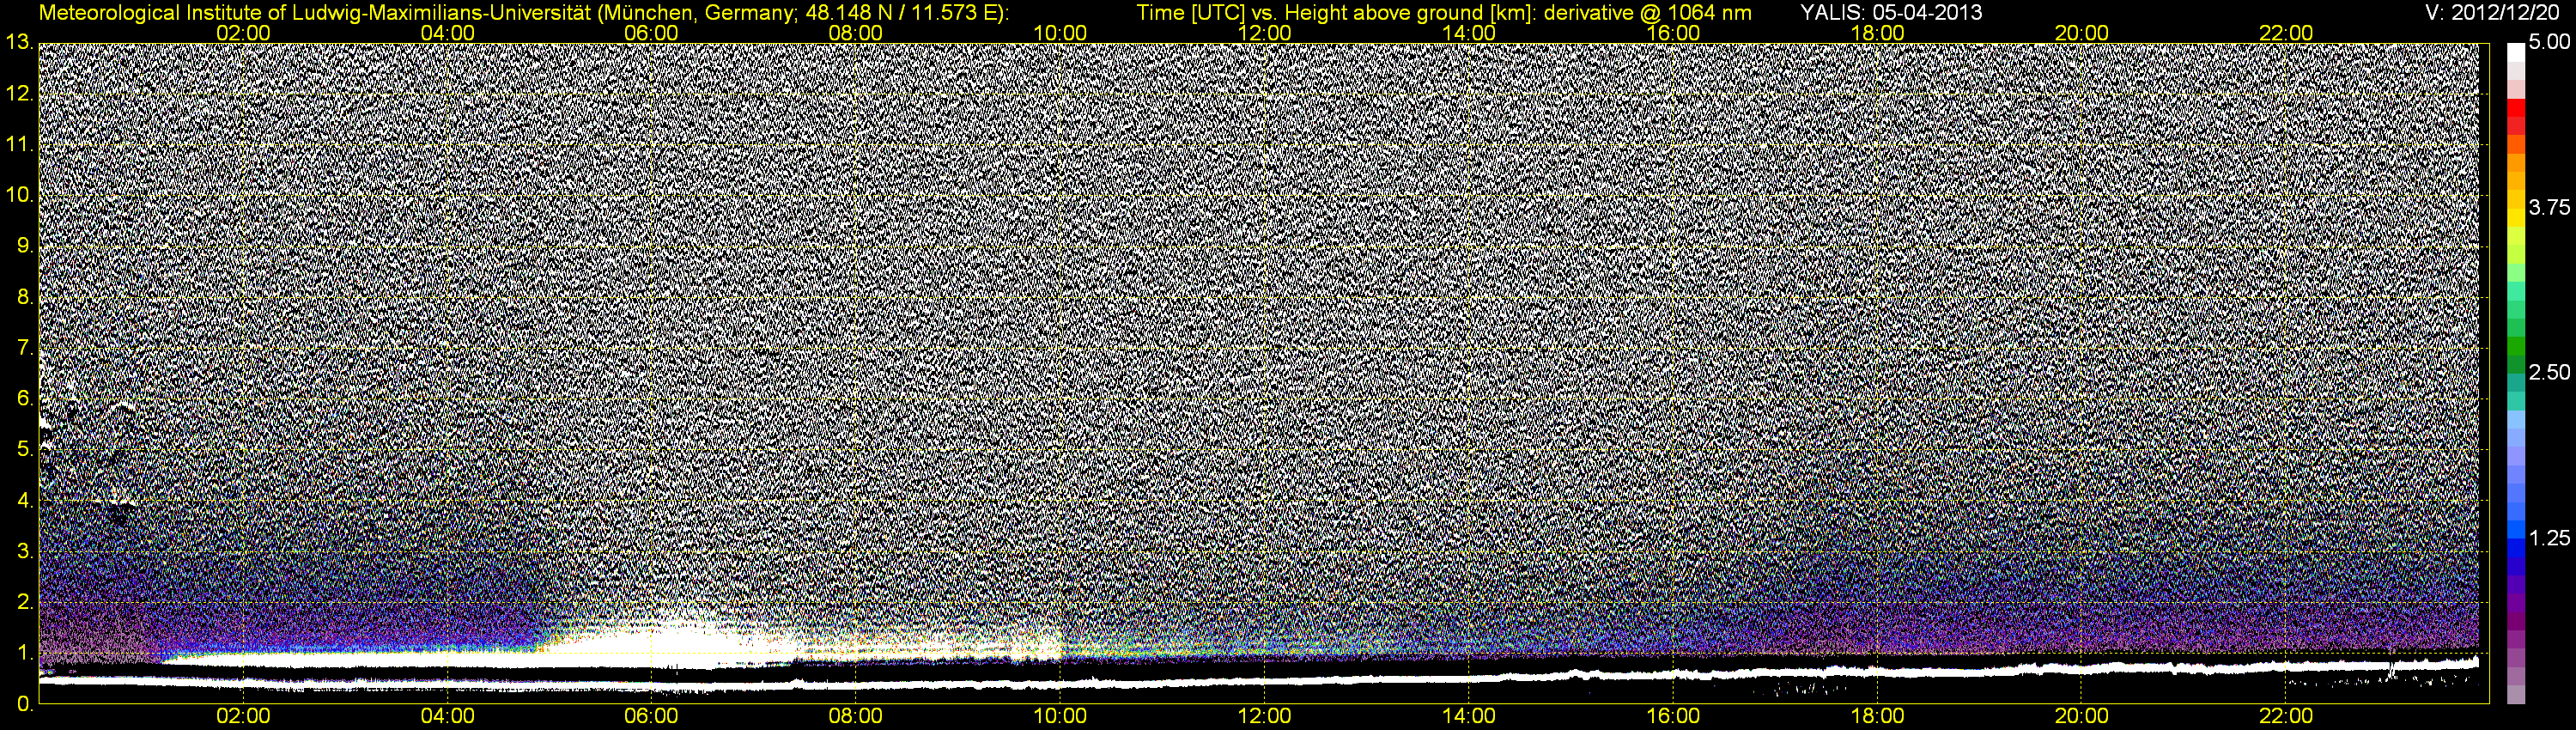This screenshot has width=2576, height=730.
Task: Click the 08:00 label on the top time axis
Action: pos(856,33)
